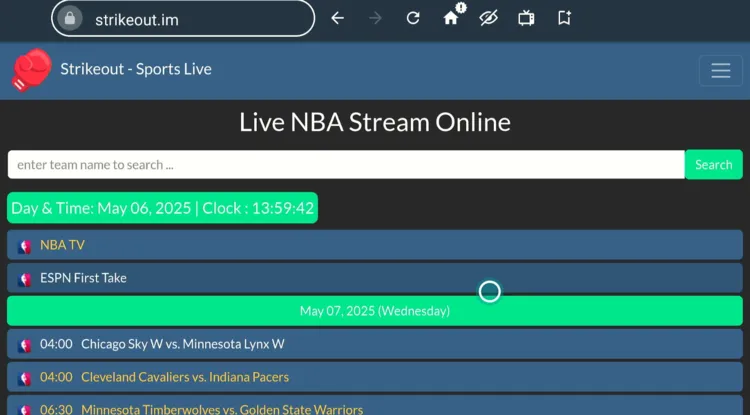Add bookmark with the bookmark-plus icon
750x415 pixels.
pyautogui.click(x=564, y=19)
